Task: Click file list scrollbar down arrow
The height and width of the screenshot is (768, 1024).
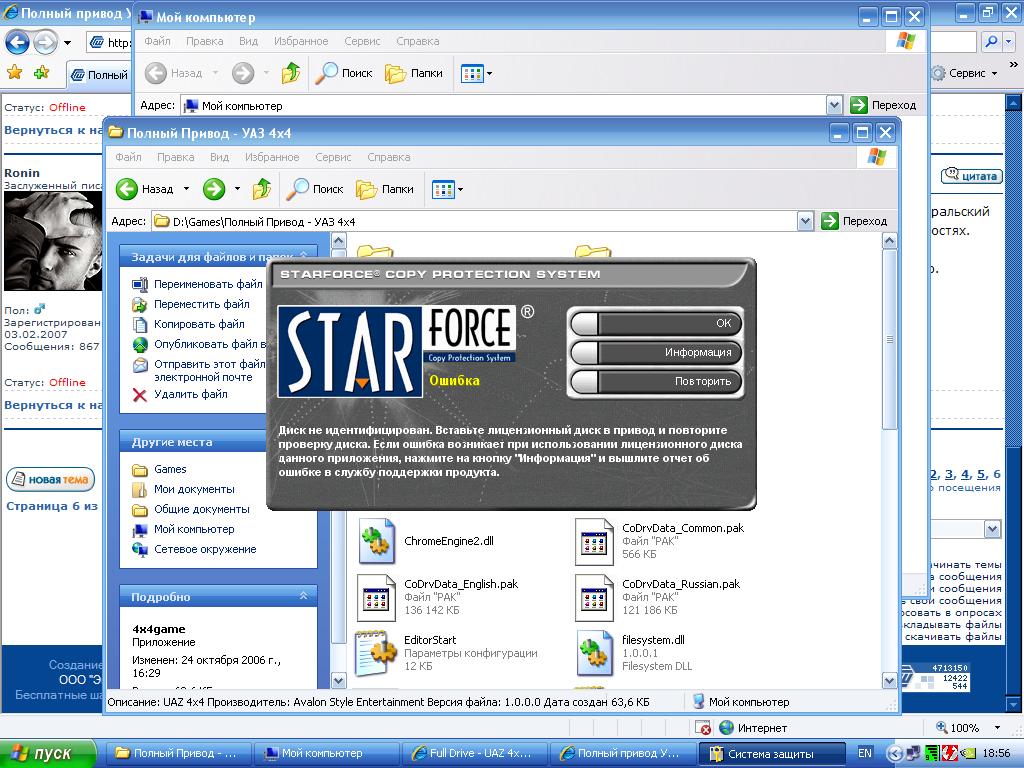Action: click(889, 680)
